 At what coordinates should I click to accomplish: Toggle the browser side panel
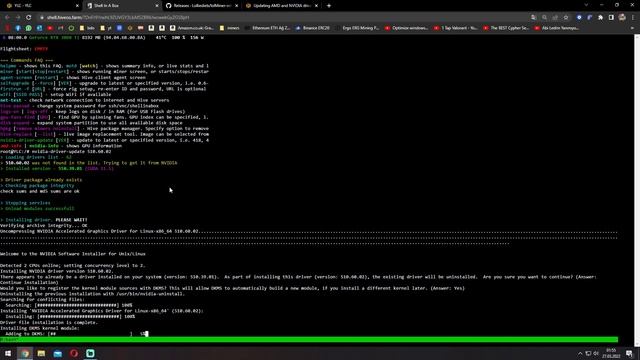click(611, 18)
